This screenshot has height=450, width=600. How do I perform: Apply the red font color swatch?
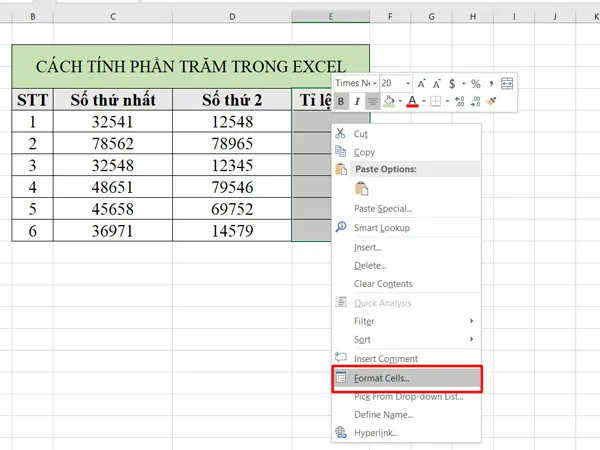[x=412, y=101]
